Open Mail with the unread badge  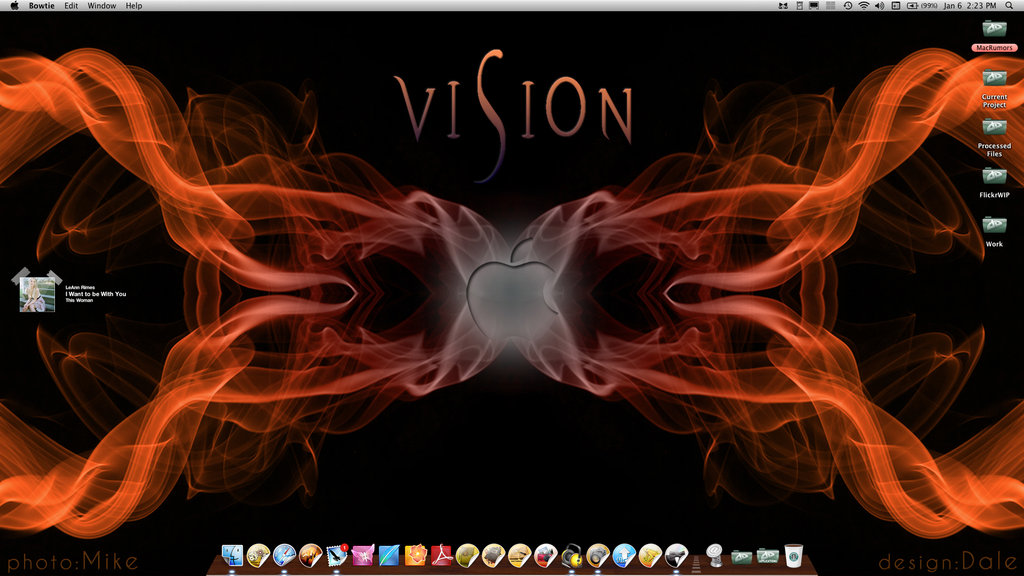tap(336, 555)
